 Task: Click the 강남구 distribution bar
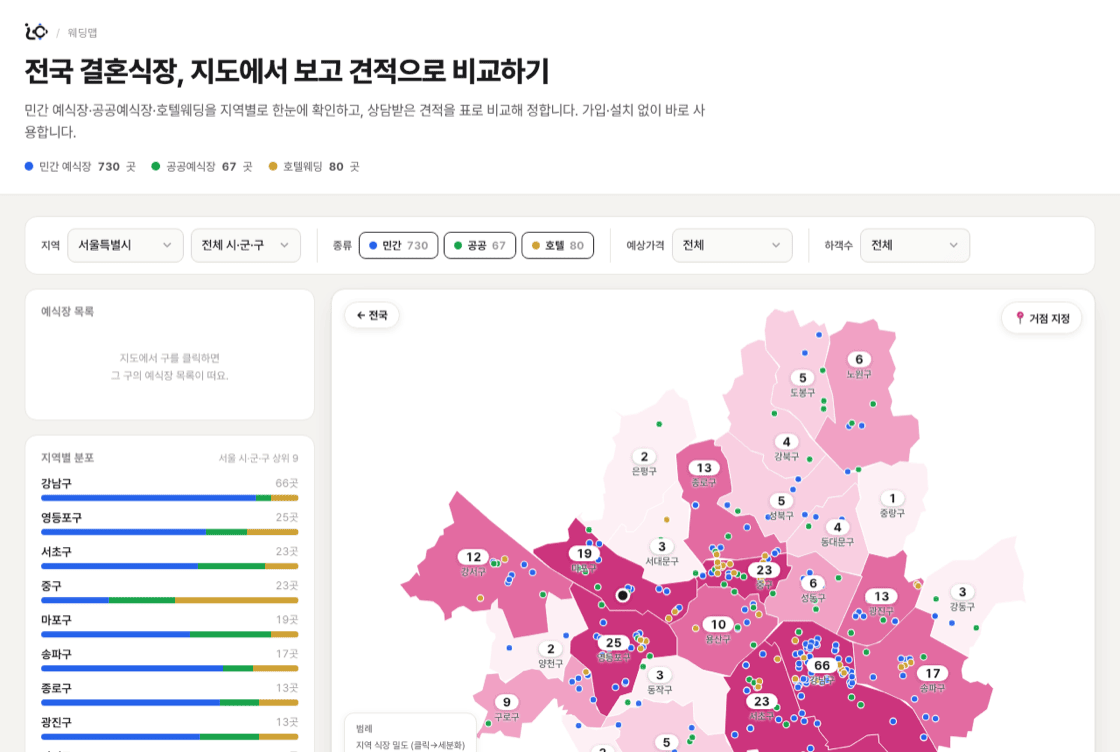[169, 498]
